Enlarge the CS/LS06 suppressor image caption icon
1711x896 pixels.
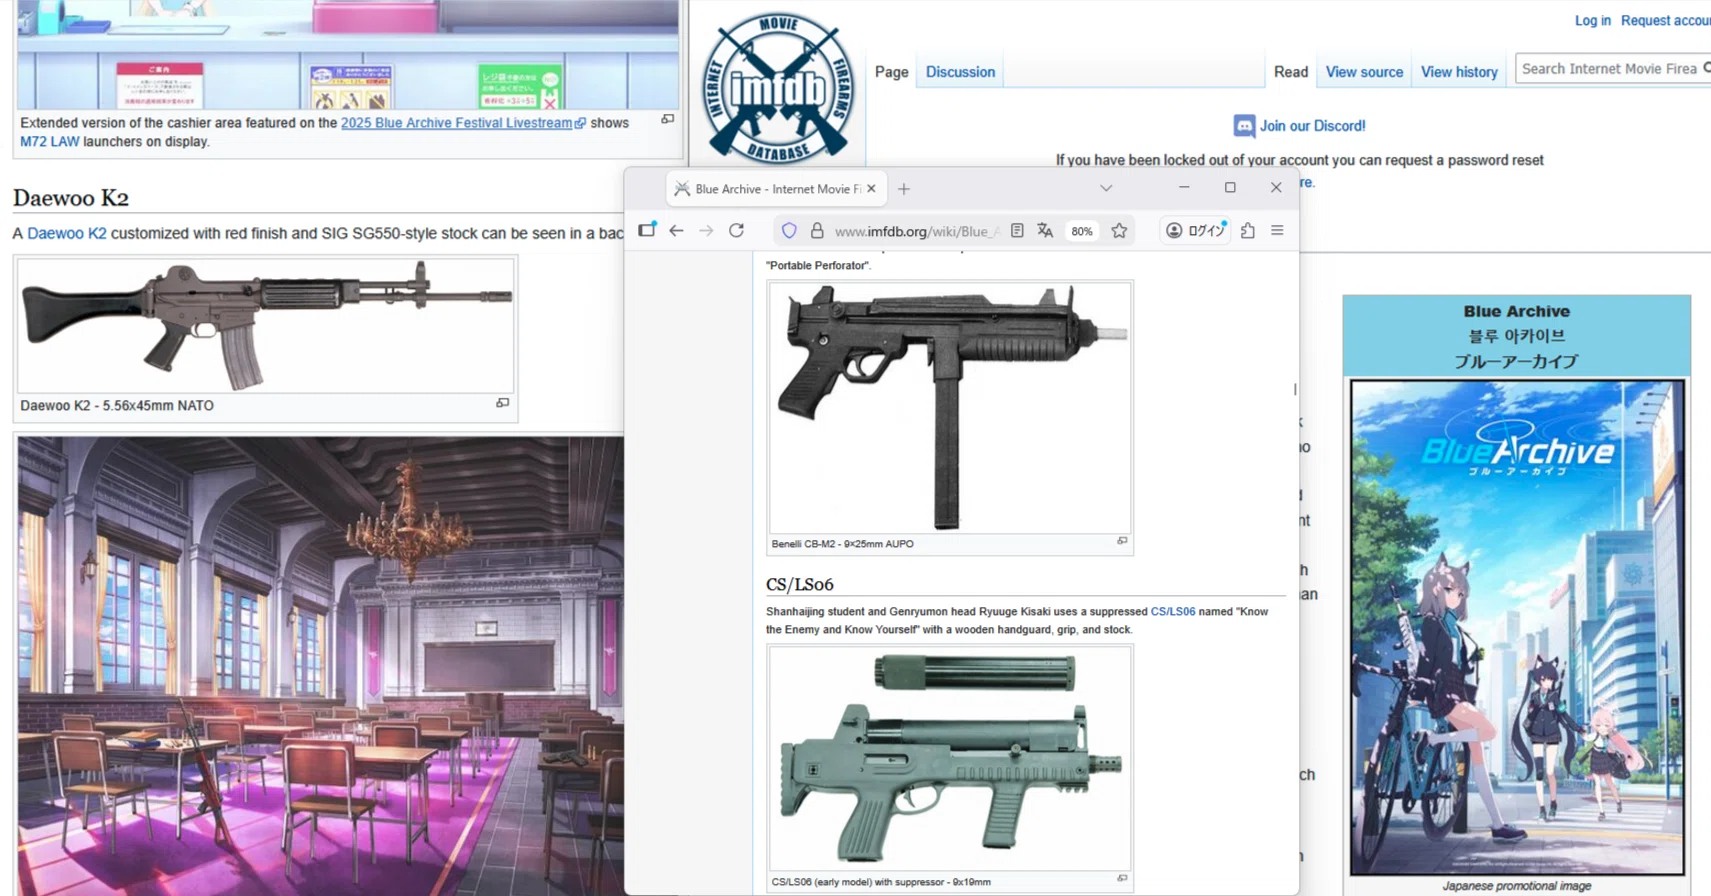(x=1122, y=879)
